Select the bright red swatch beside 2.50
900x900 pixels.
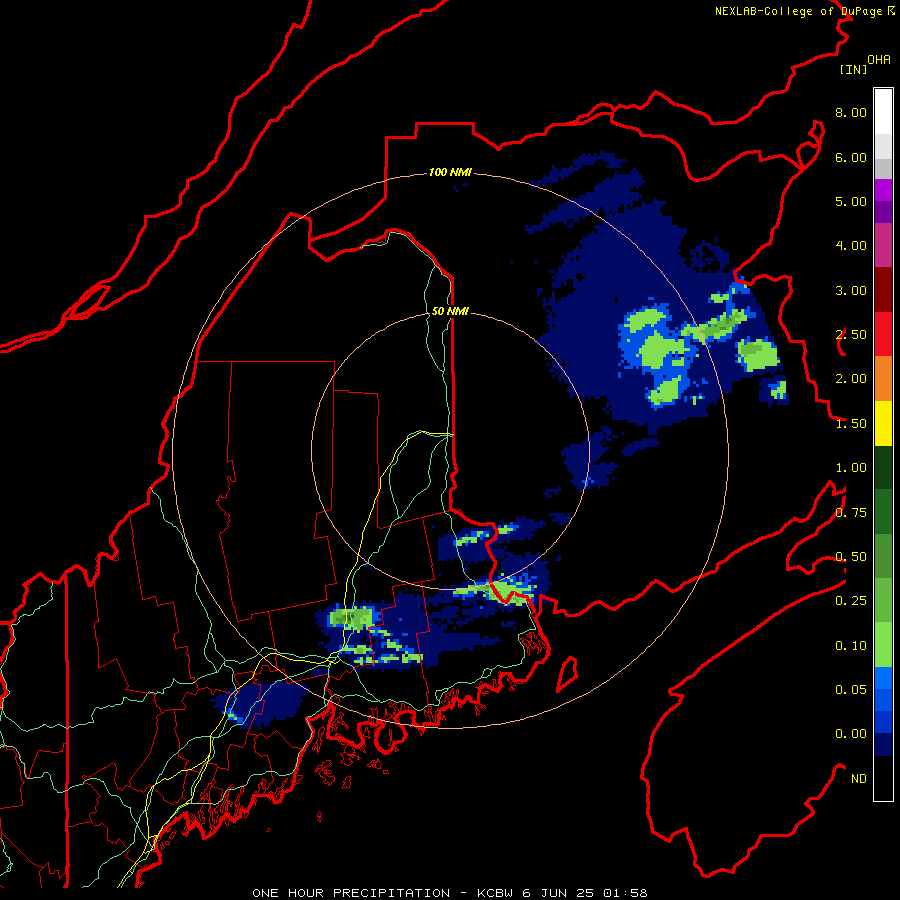point(883,334)
